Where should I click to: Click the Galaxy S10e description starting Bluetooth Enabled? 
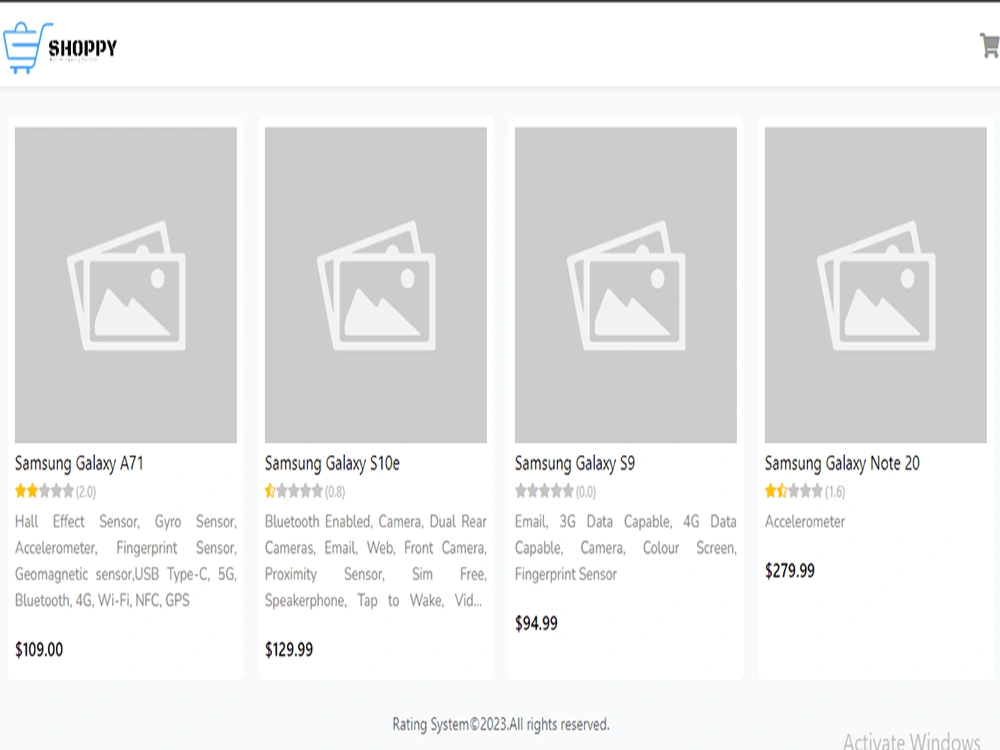click(376, 561)
